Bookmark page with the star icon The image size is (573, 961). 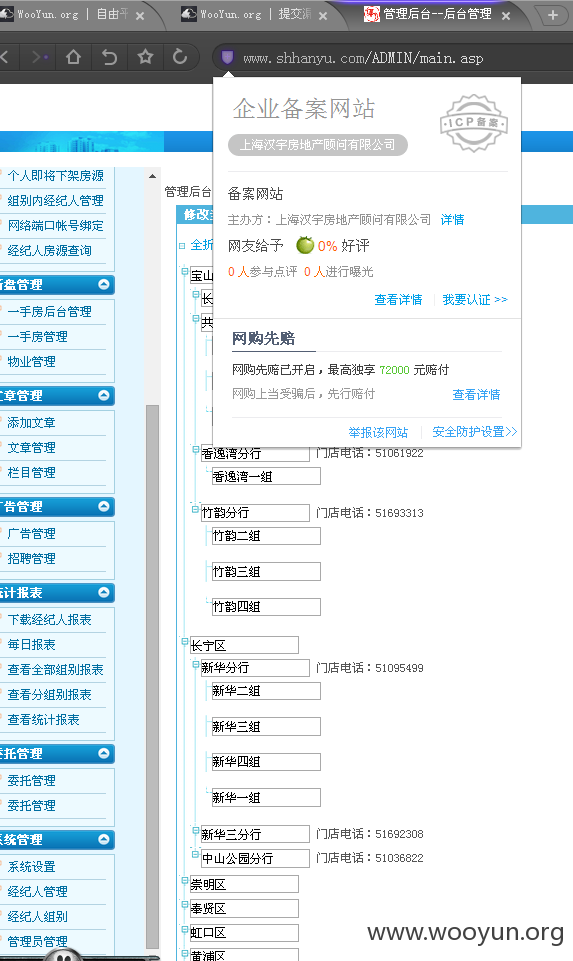145,57
